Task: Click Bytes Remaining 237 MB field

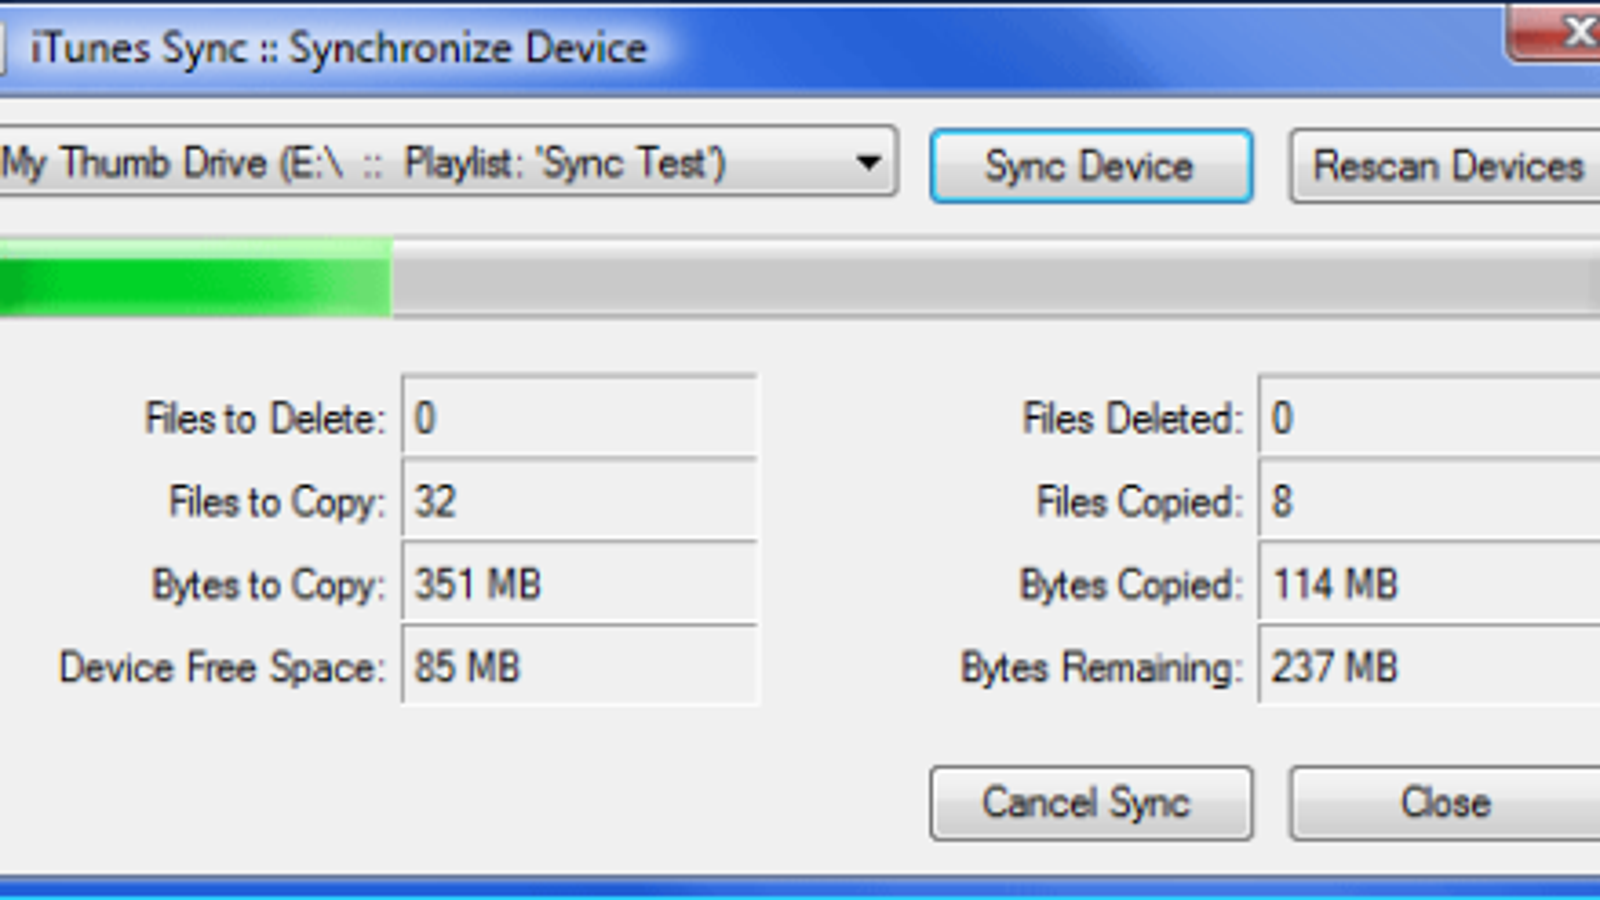Action: (x=1430, y=667)
